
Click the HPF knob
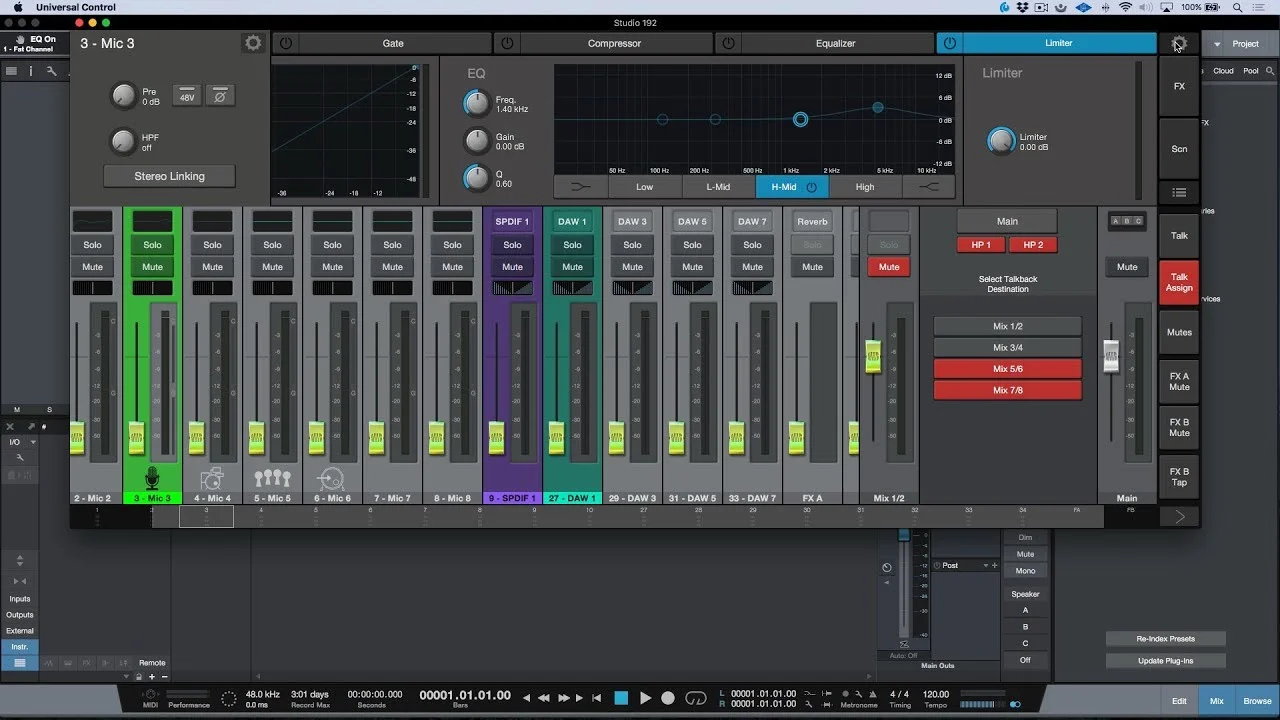click(x=123, y=141)
